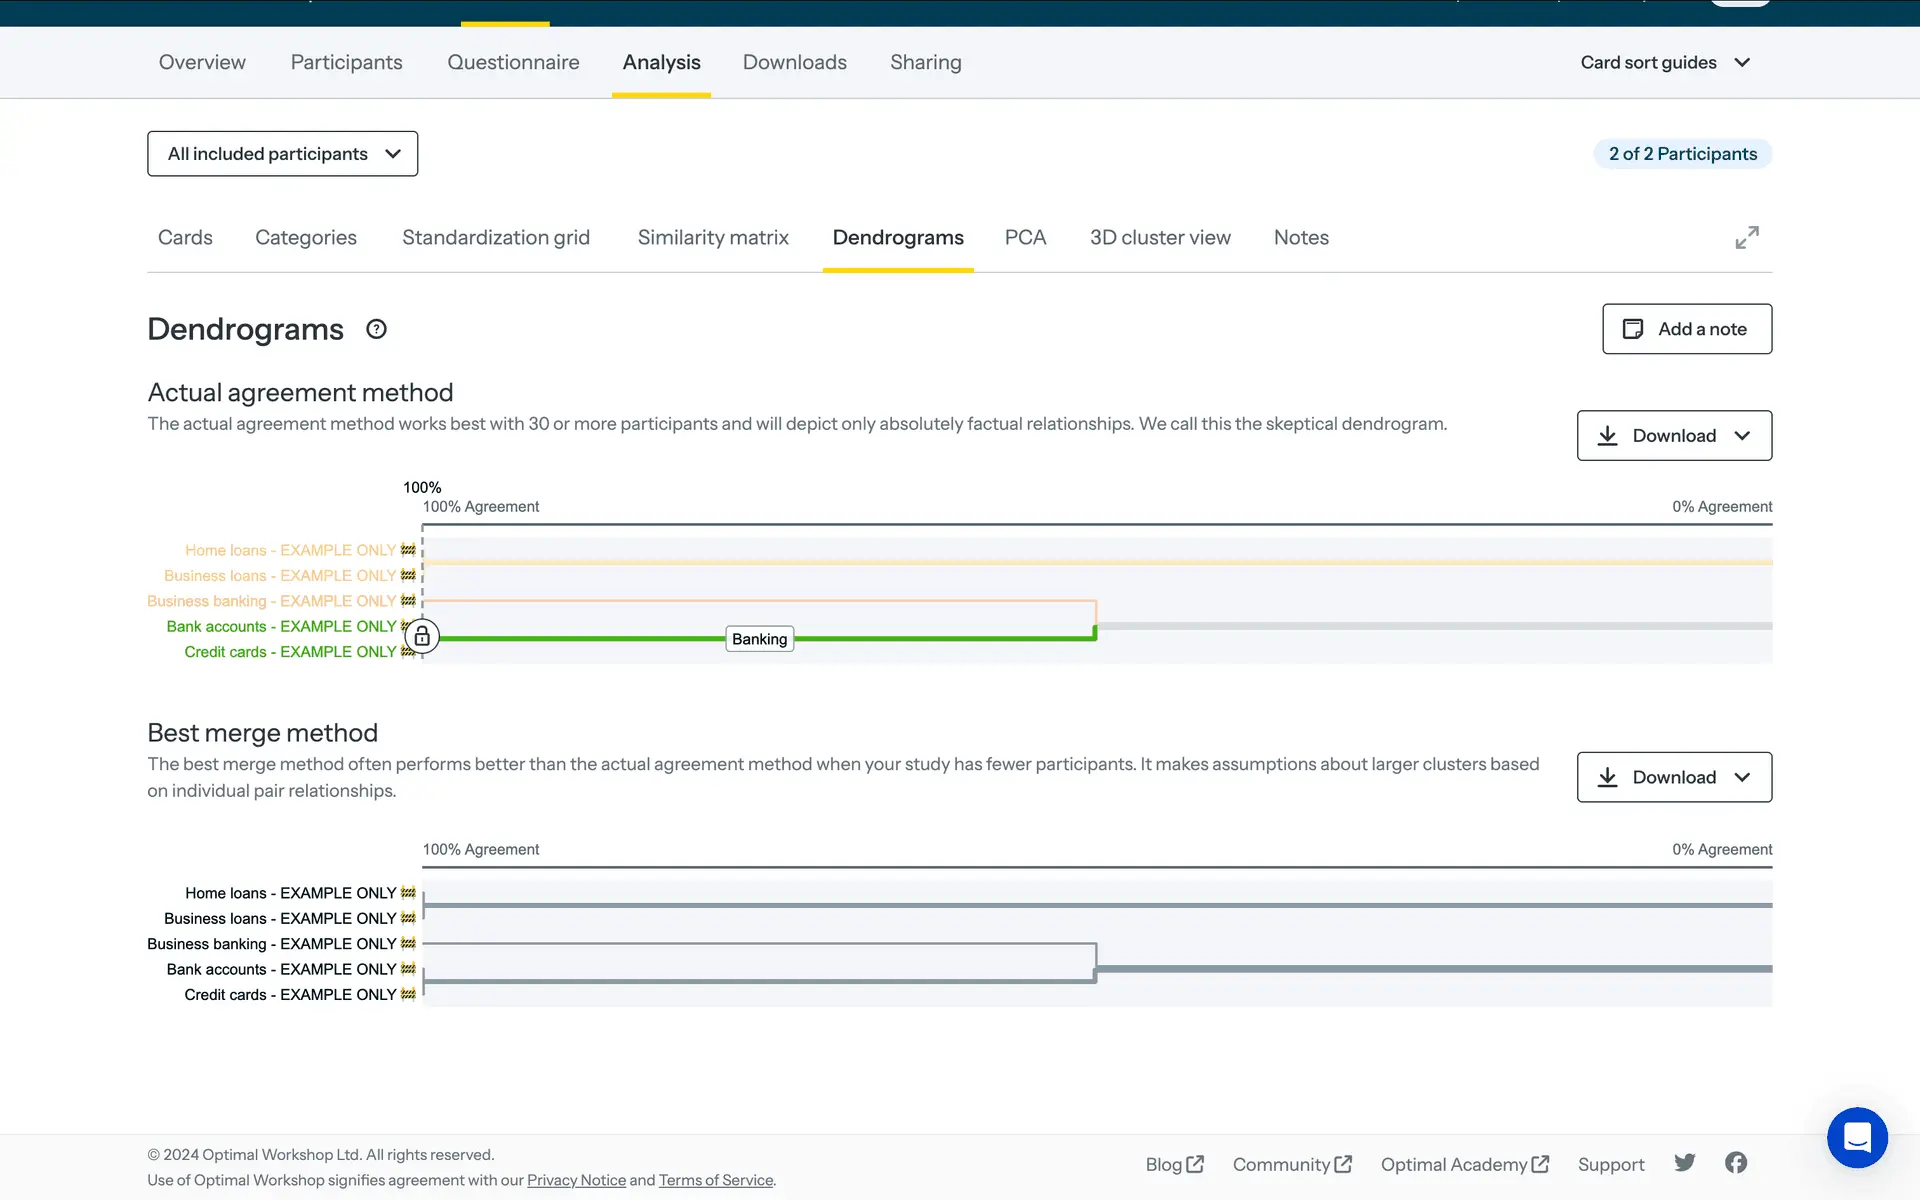Click the fullscreen expand arrows icon

(1746, 237)
